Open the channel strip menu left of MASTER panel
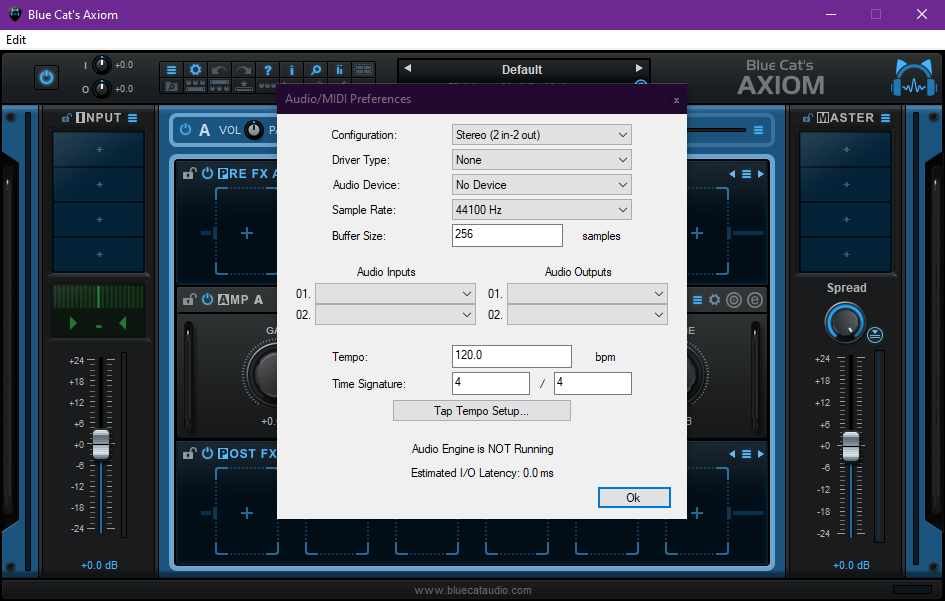This screenshot has width=945, height=601. point(758,130)
